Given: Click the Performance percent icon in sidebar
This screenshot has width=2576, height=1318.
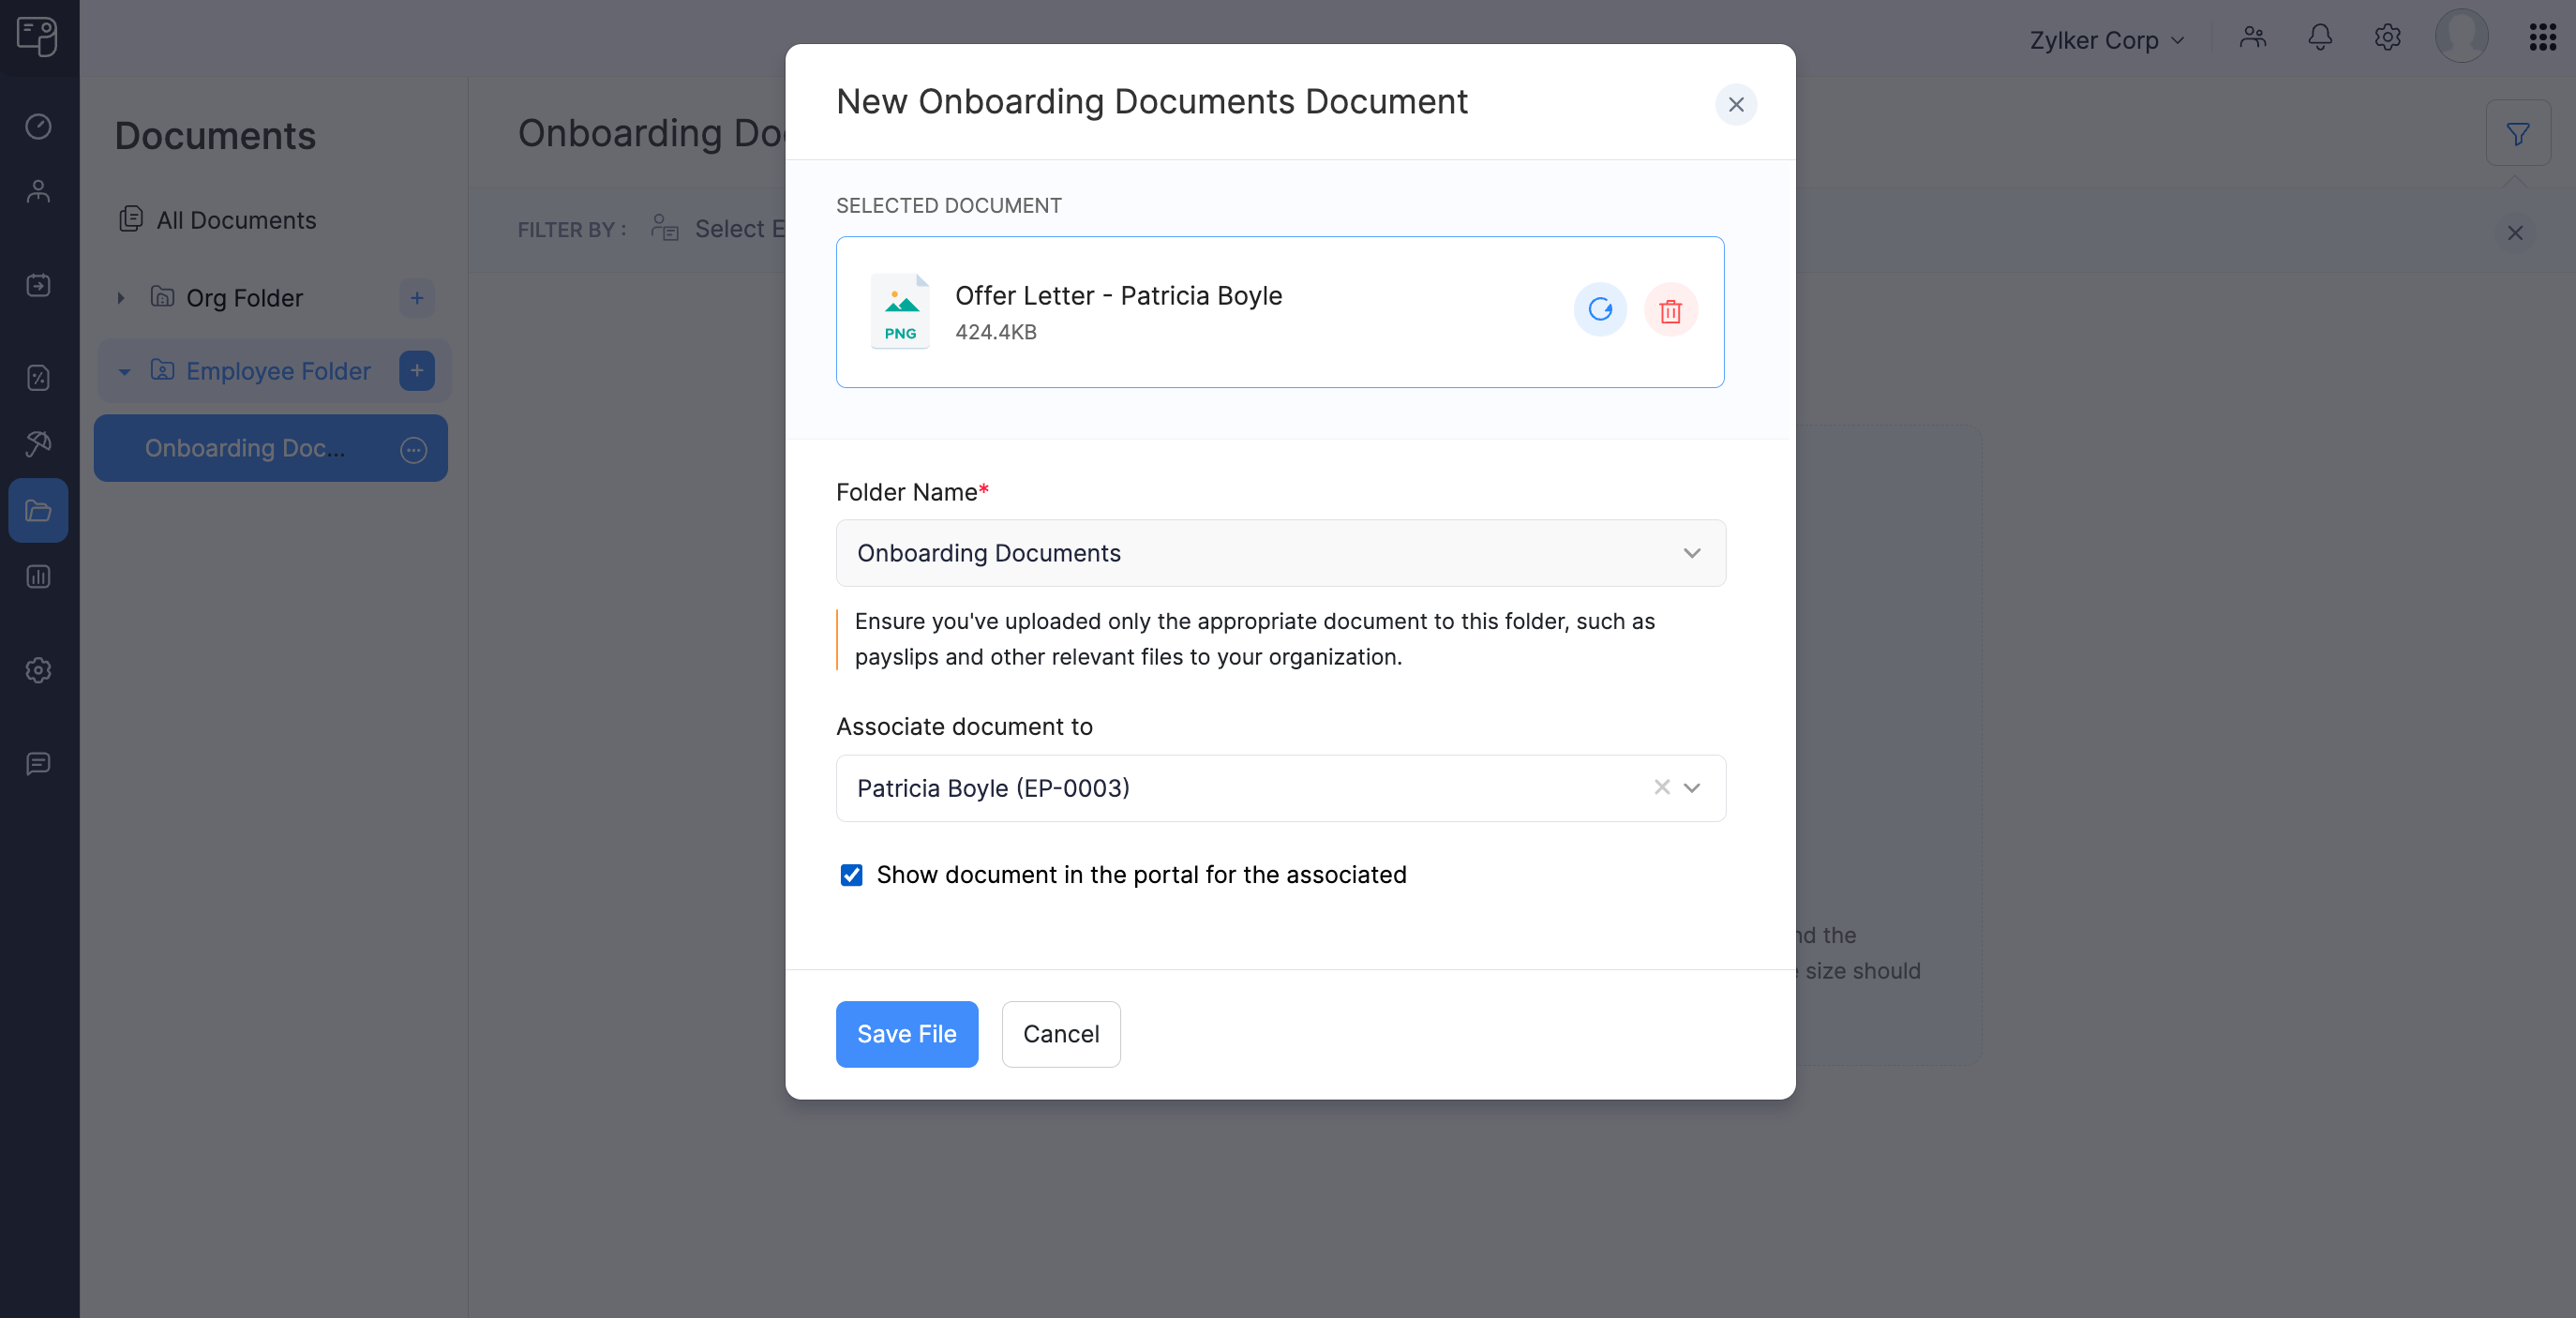Looking at the screenshot, I should tap(38, 378).
